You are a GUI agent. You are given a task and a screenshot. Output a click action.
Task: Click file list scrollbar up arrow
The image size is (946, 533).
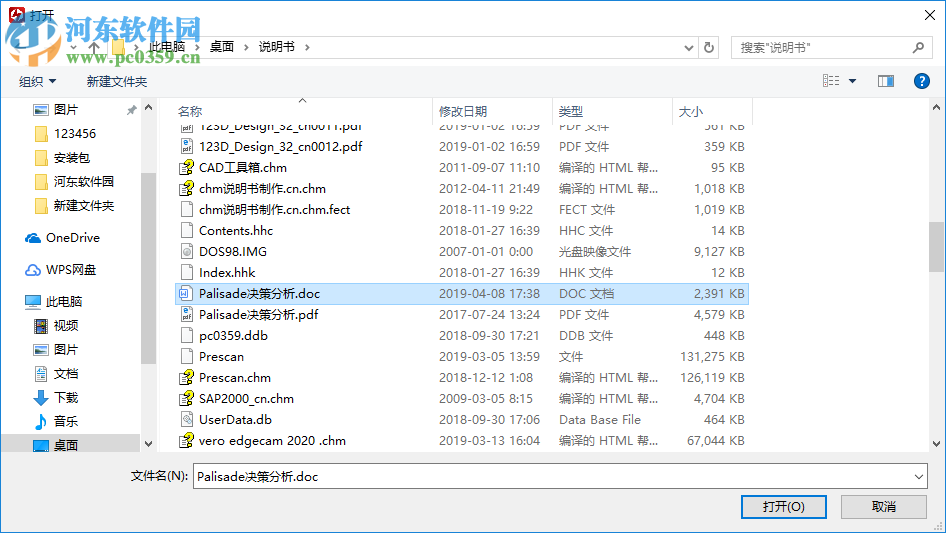(x=936, y=107)
